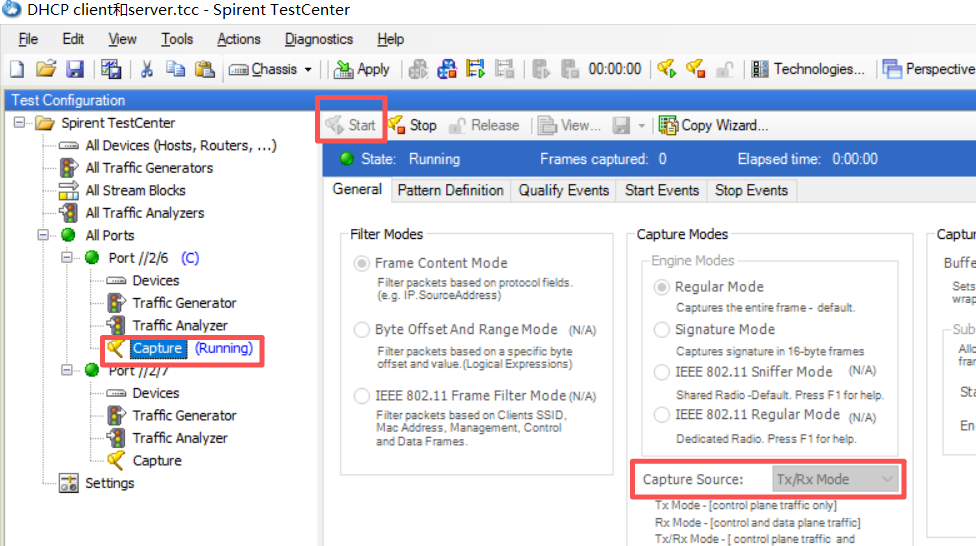Viewport: 976px width, 546px height.
Task: Collapse the Port //2/7 node
Action: pos(67,370)
